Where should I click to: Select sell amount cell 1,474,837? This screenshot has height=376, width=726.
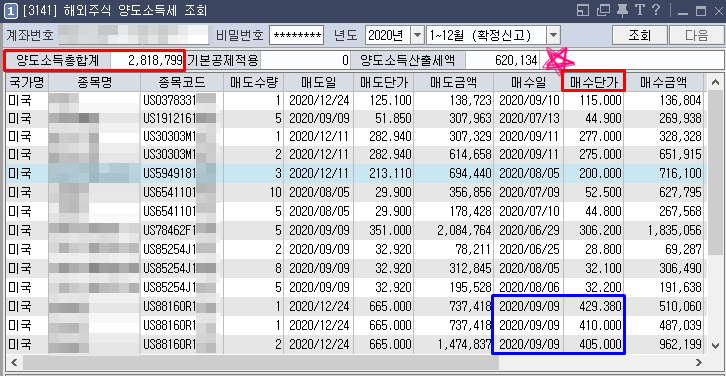453,345
